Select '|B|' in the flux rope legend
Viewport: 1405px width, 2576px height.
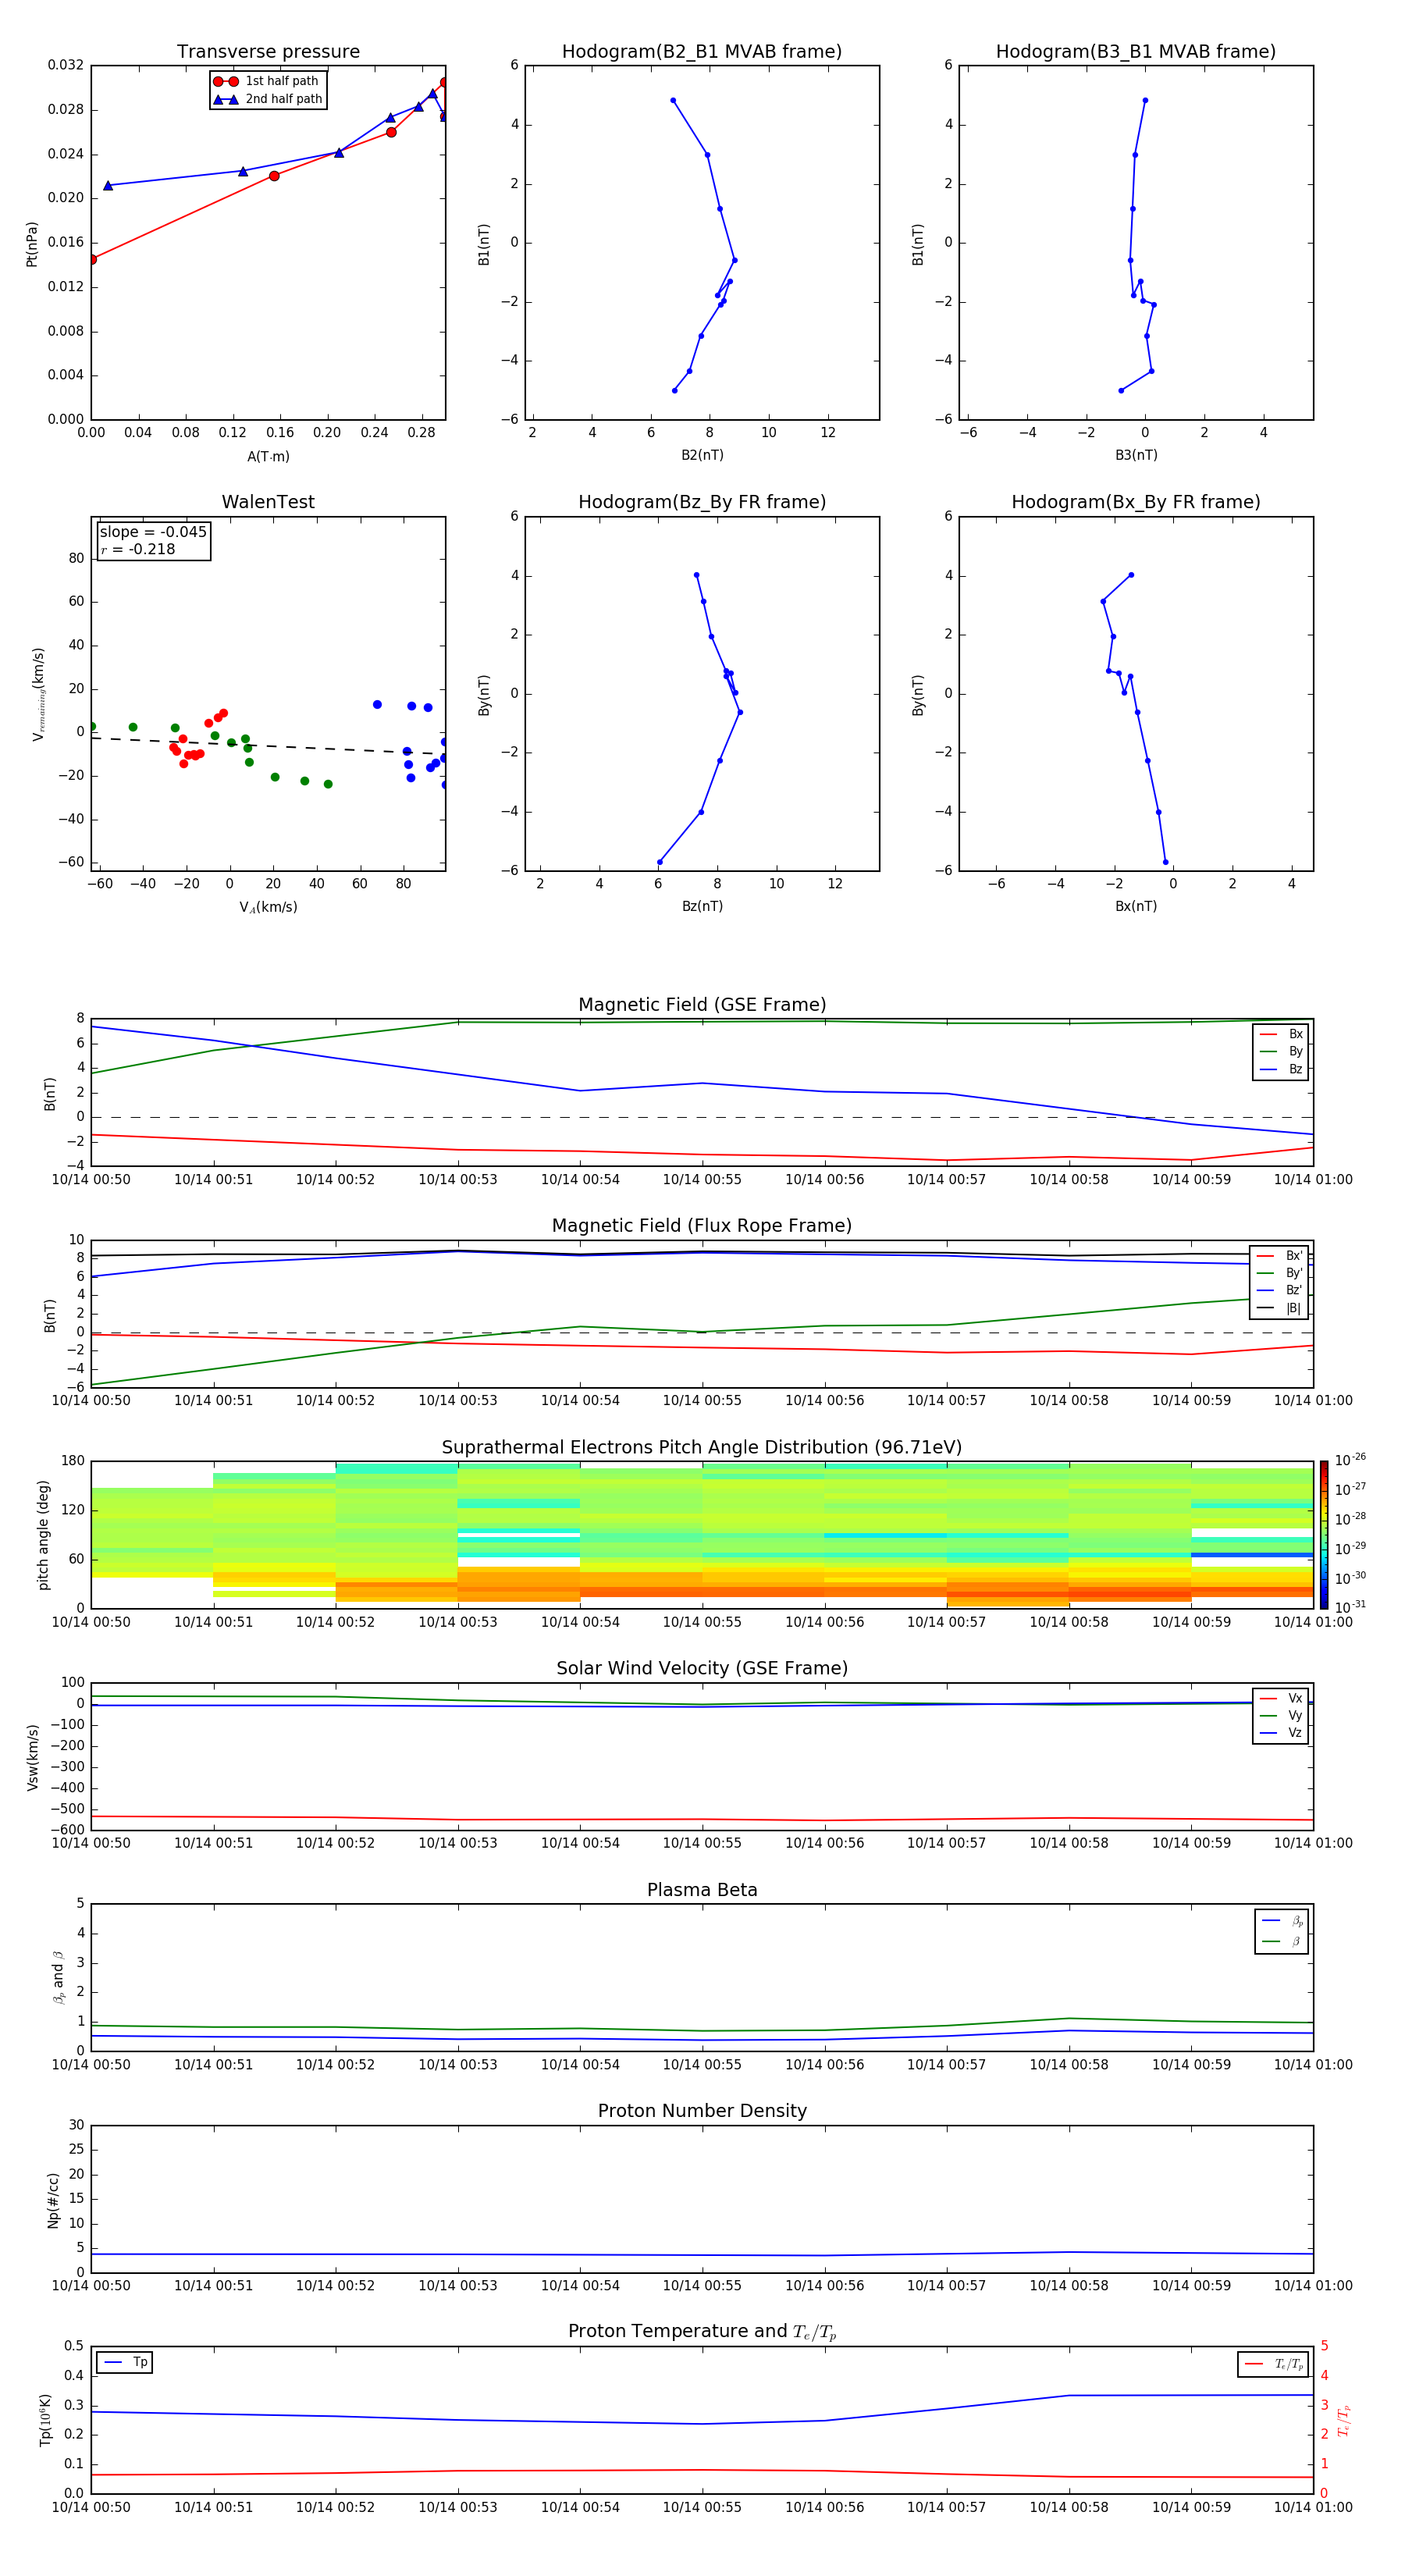tap(1280, 1308)
